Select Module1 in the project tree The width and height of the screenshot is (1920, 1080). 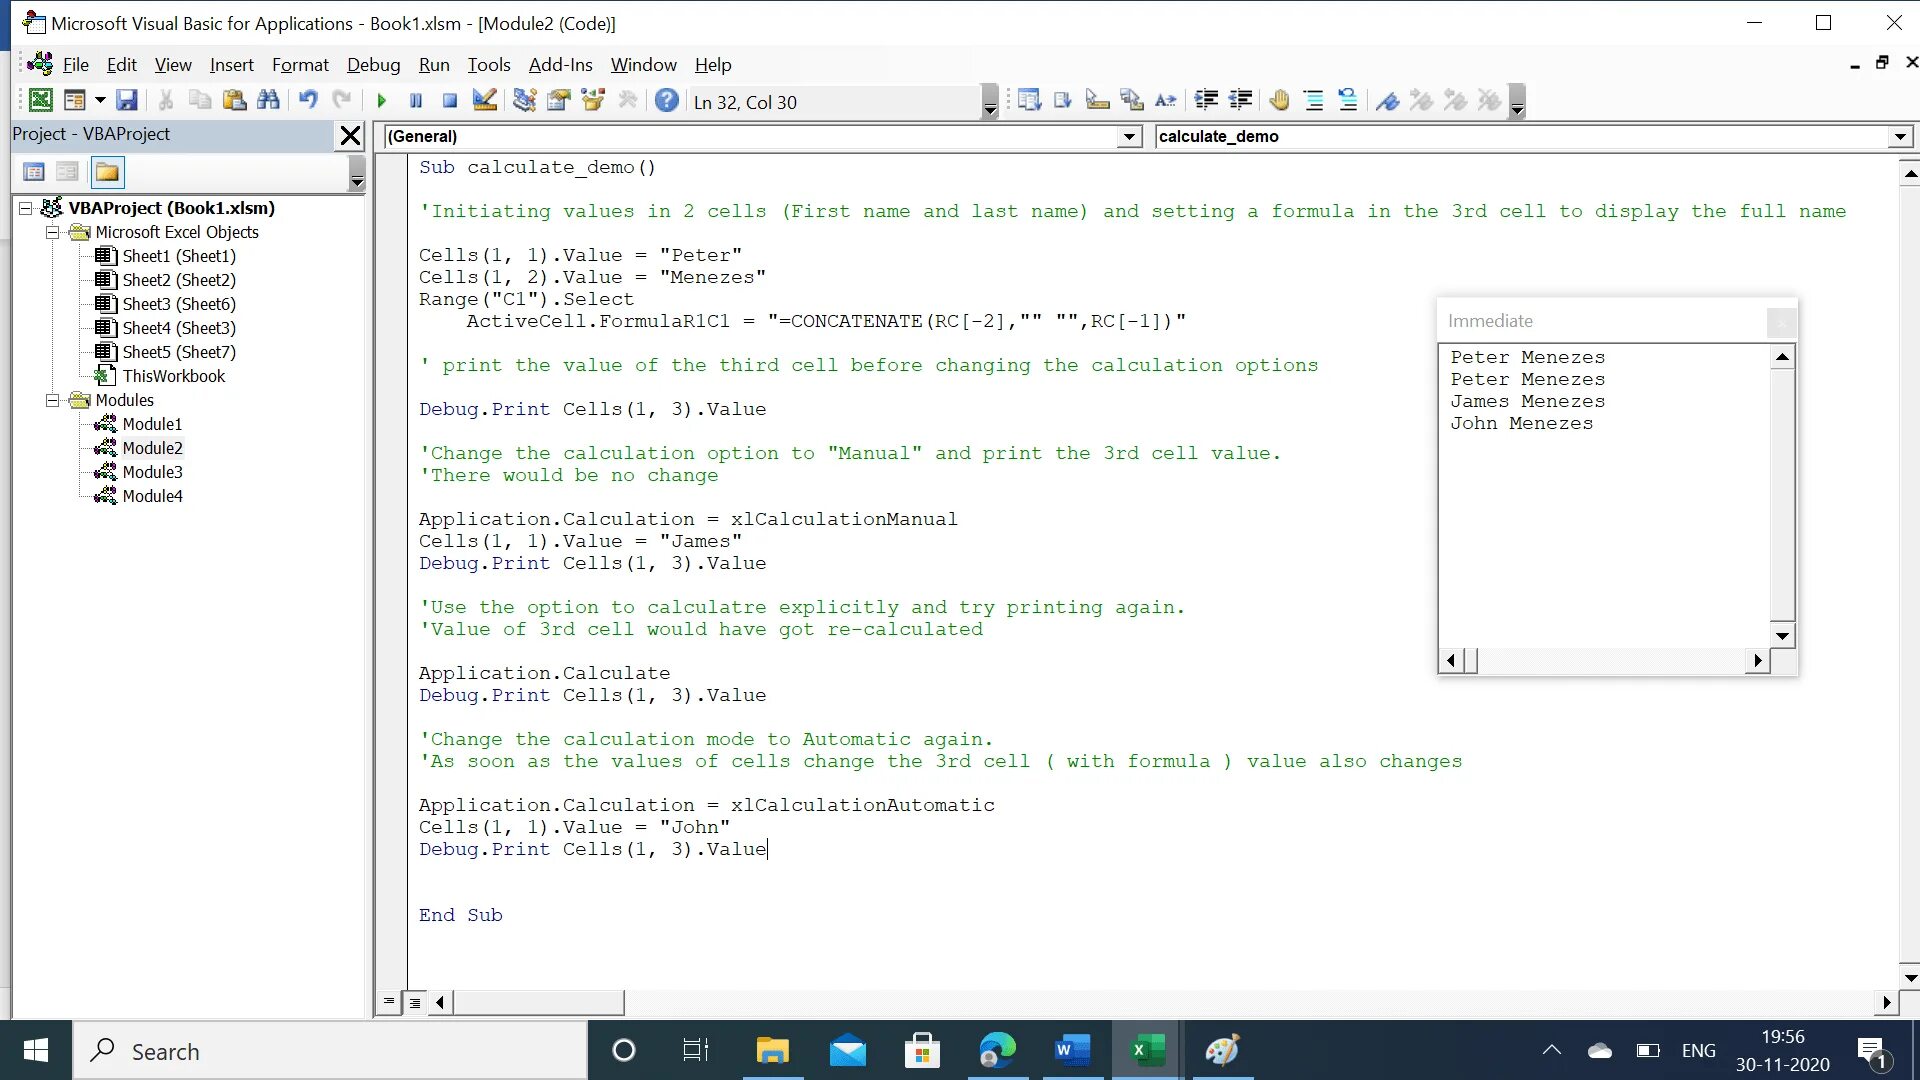coord(152,423)
